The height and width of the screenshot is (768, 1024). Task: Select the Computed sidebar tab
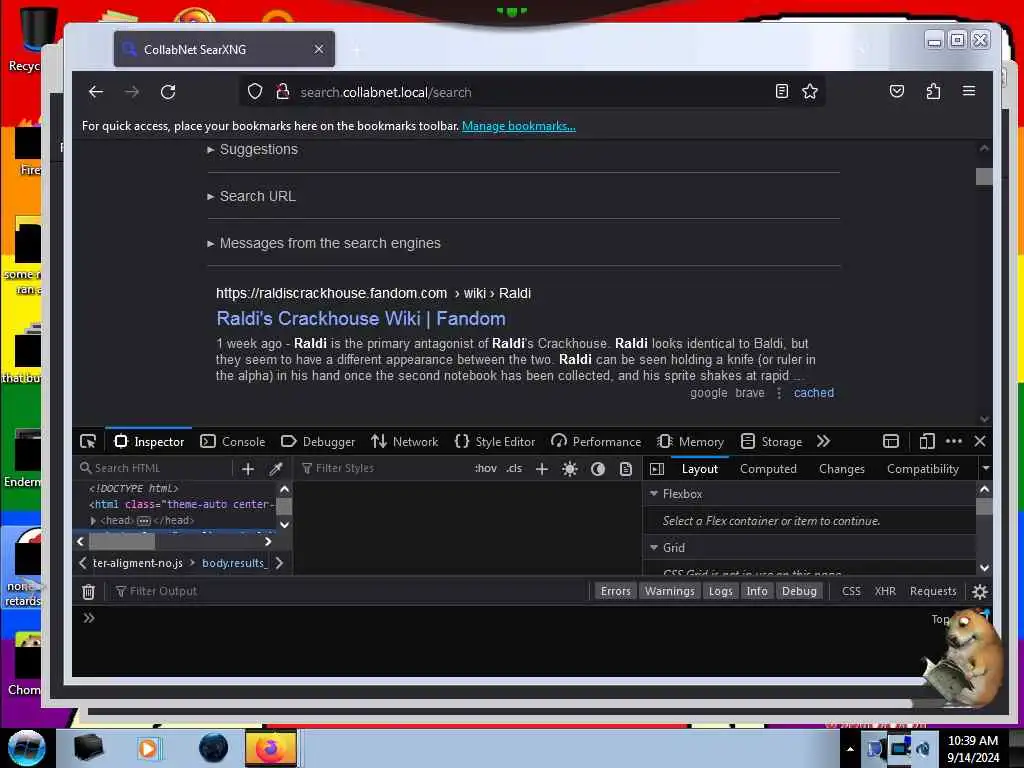tap(768, 469)
